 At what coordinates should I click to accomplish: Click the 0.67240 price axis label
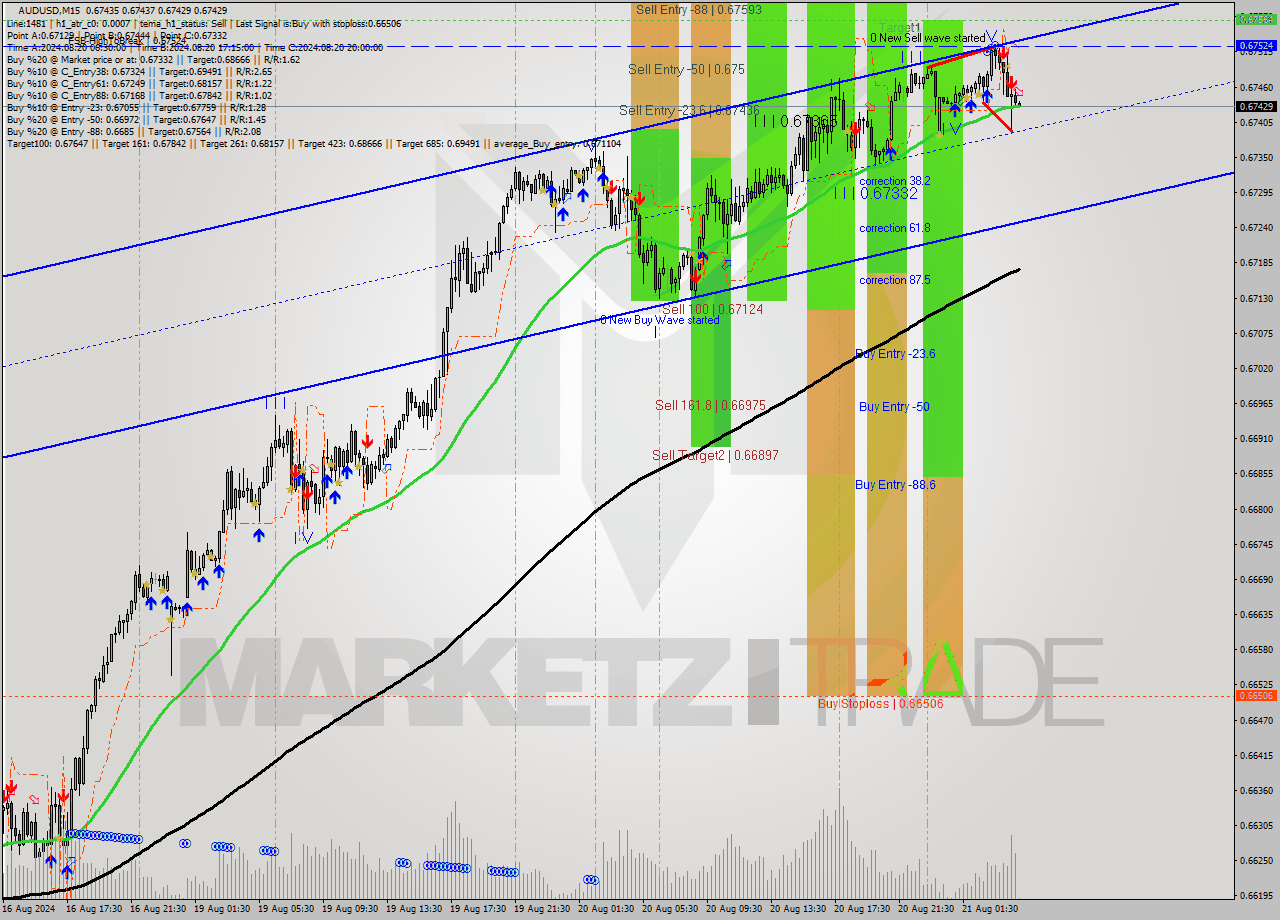click(x=1256, y=228)
